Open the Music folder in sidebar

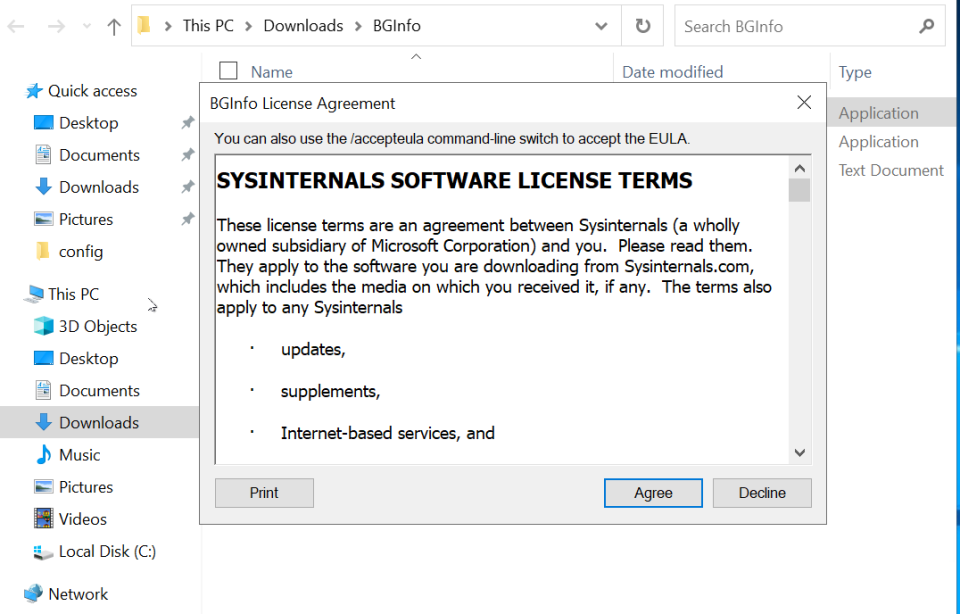[81, 455]
